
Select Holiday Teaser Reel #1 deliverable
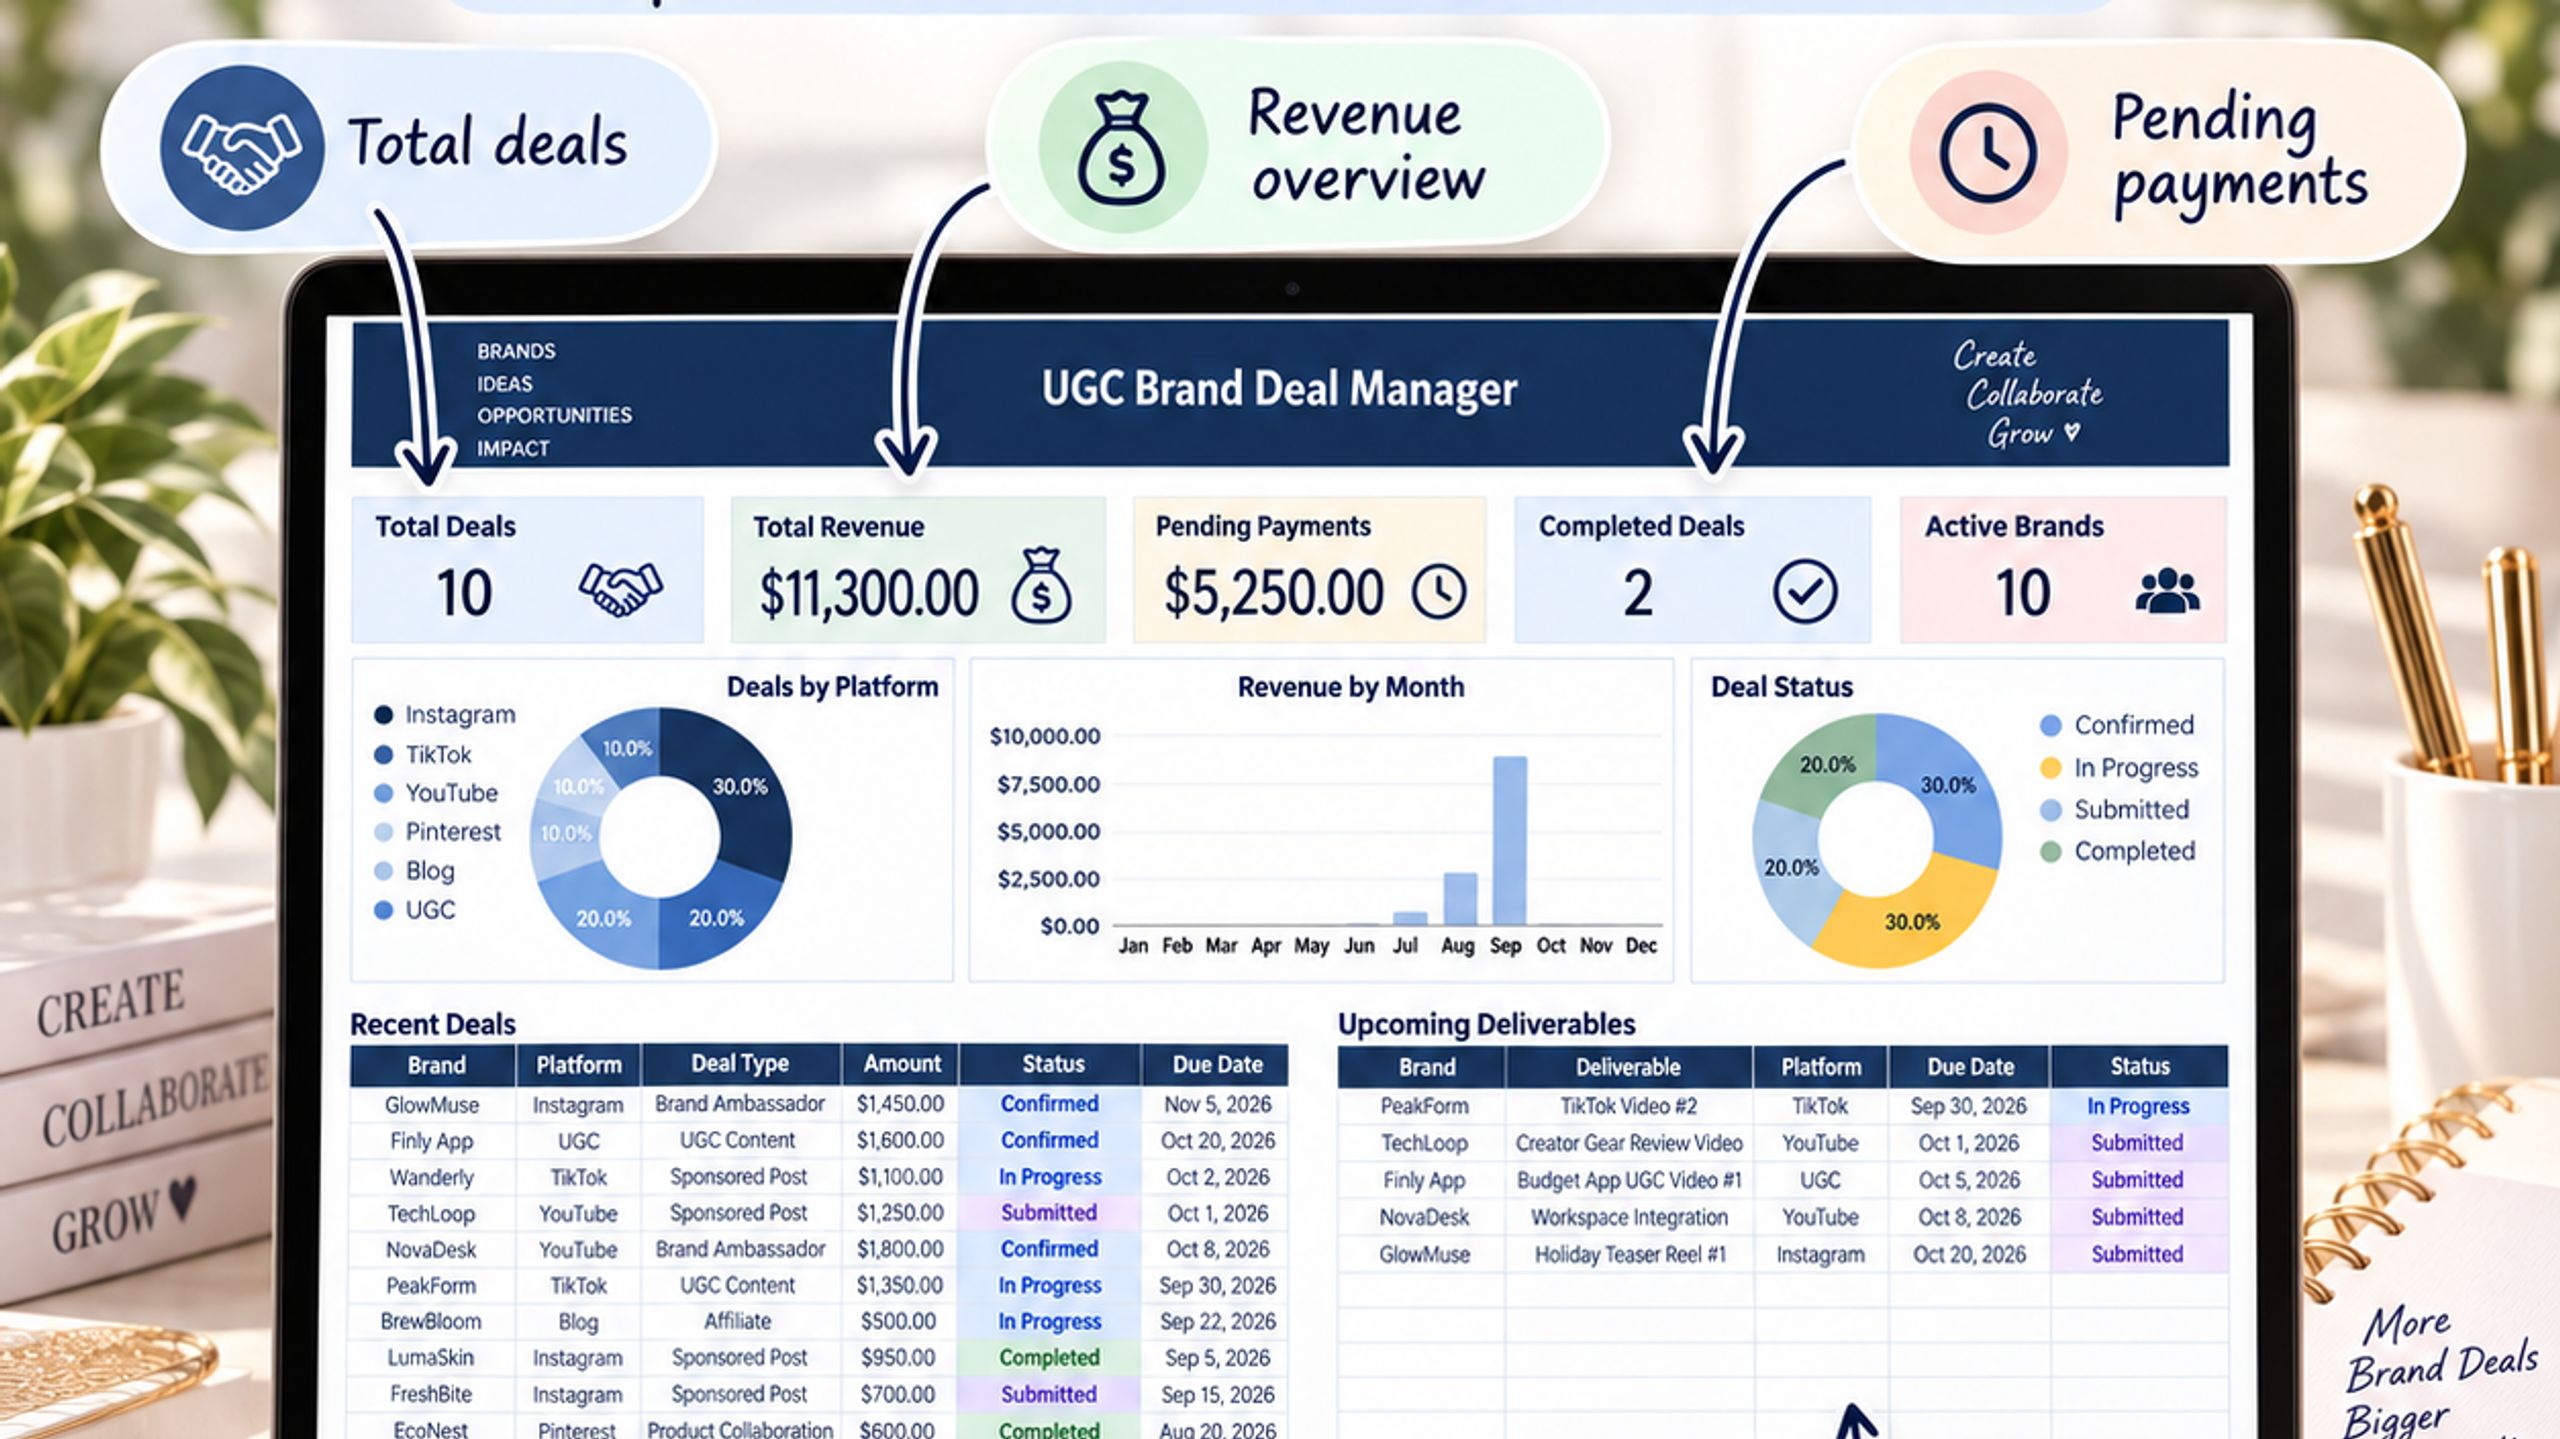pos(1630,1254)
